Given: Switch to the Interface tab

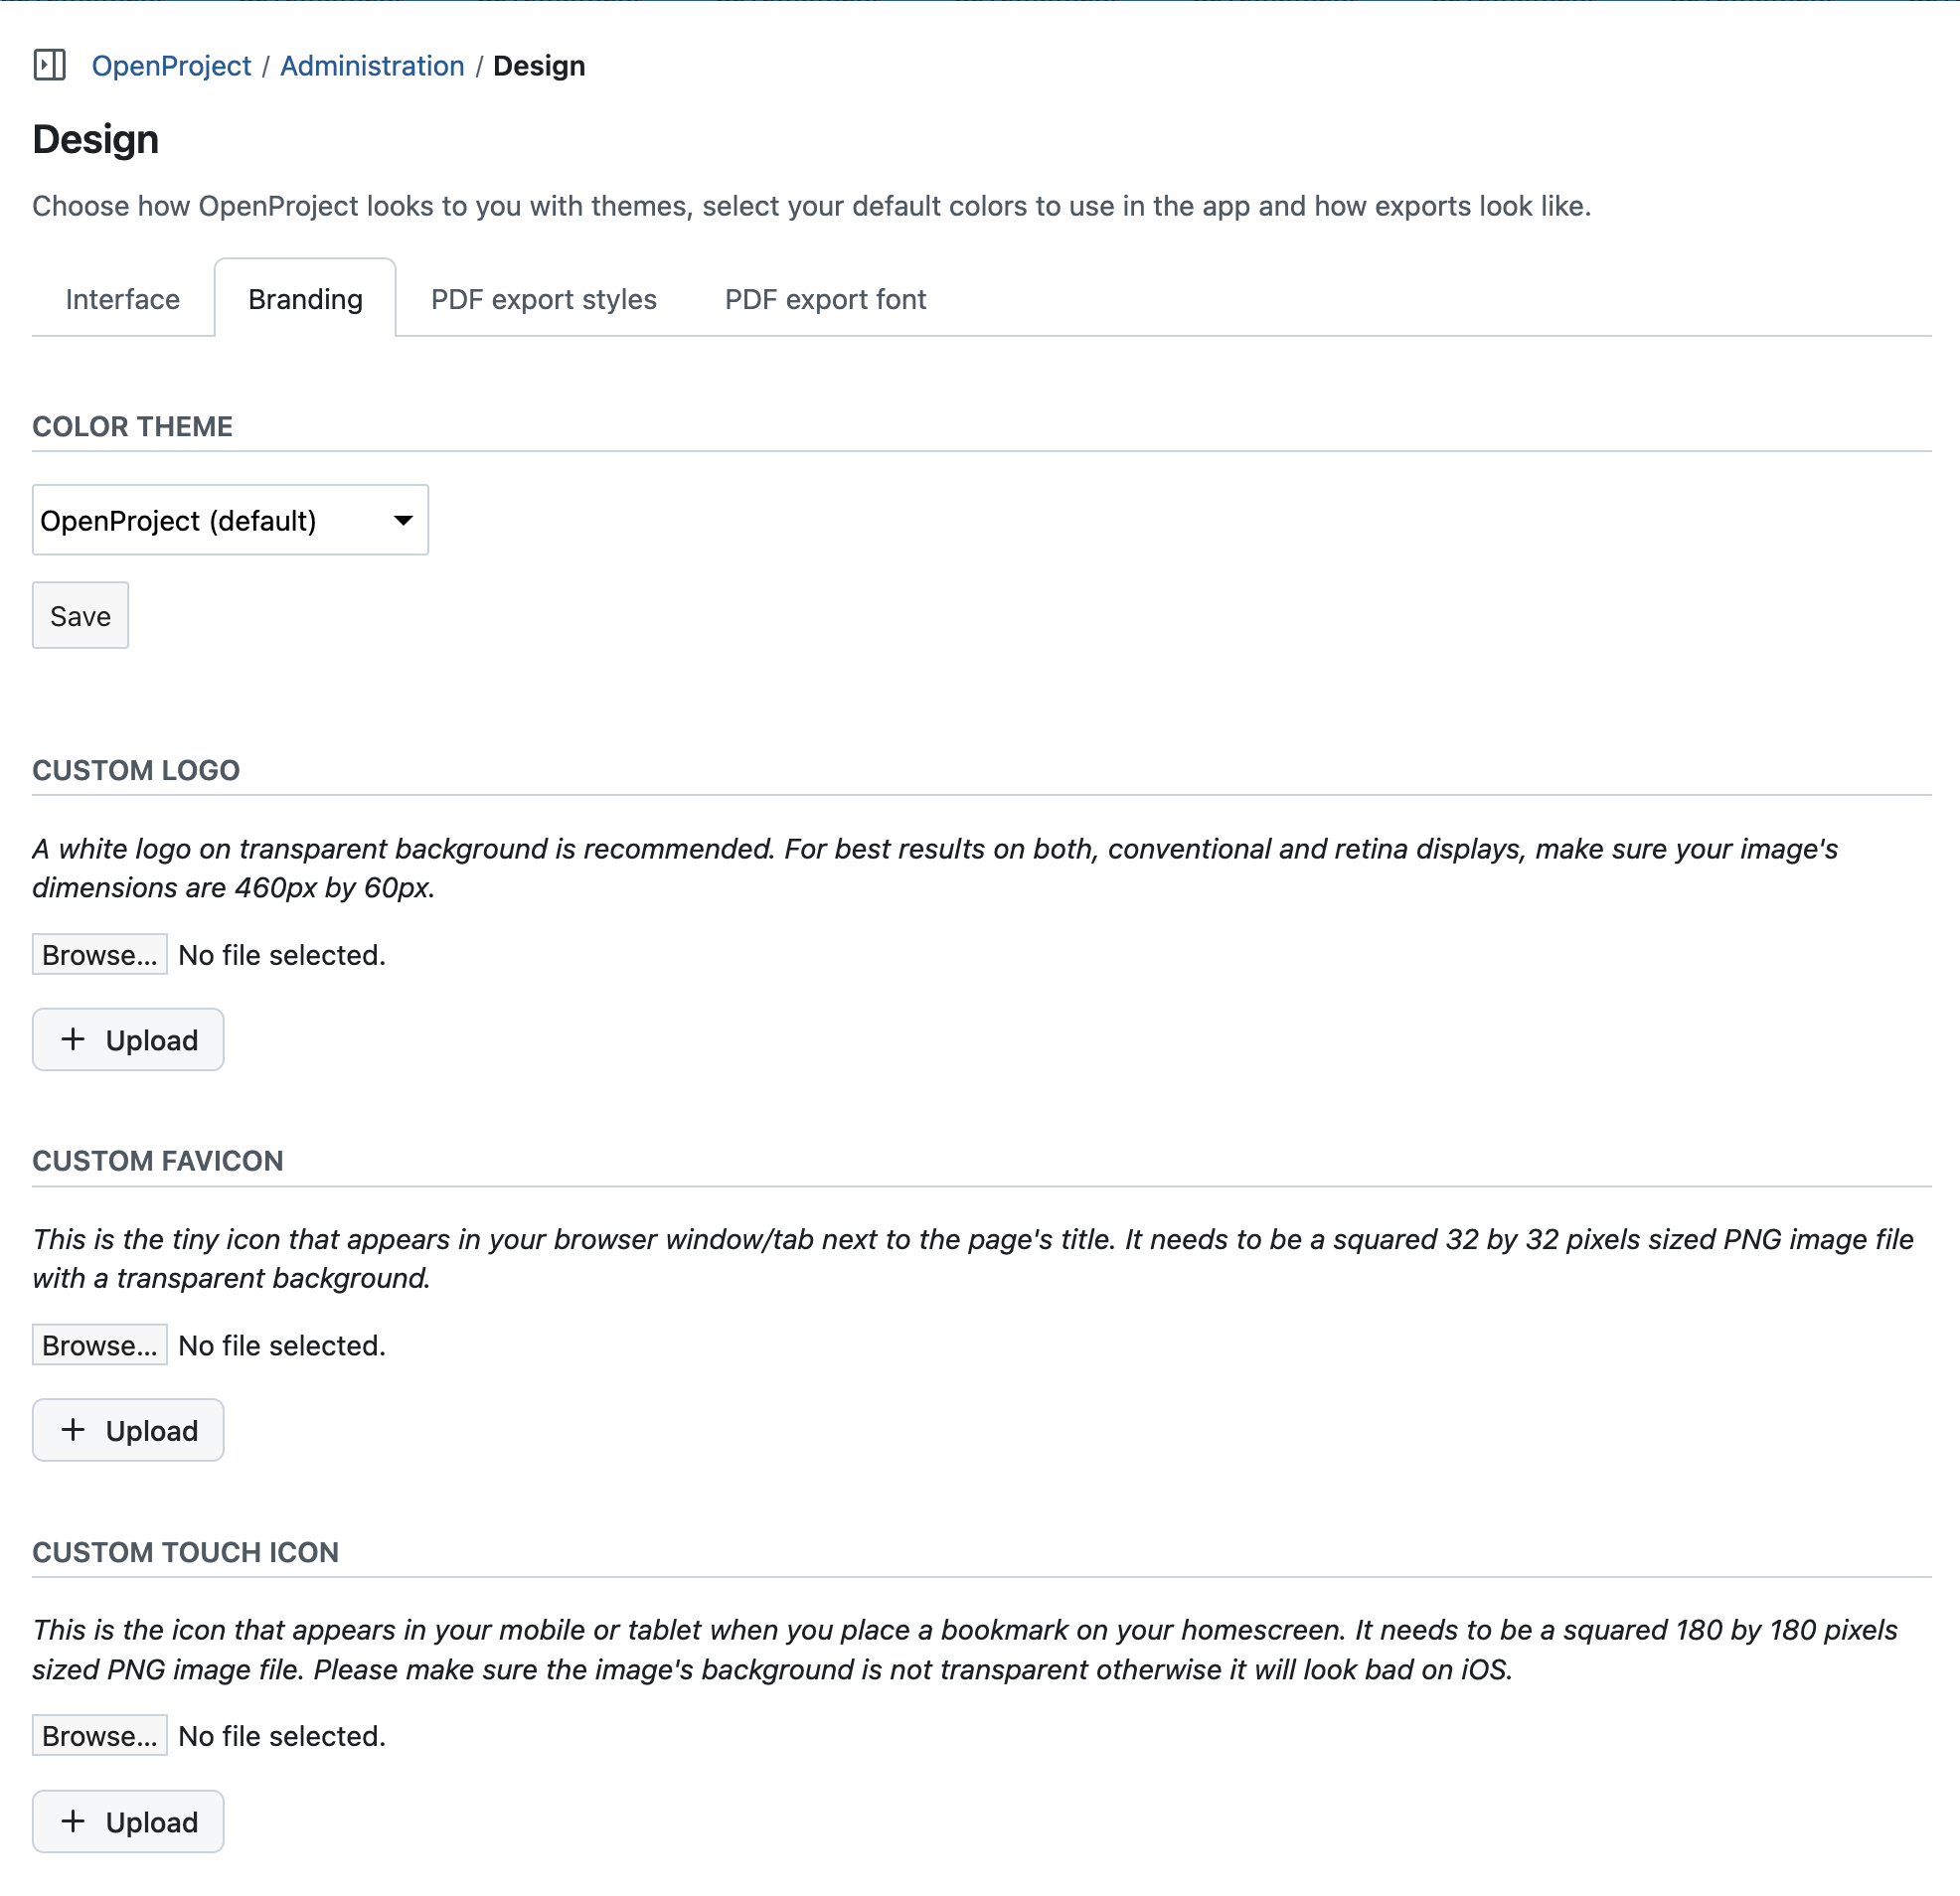Looking at the screenshot, I should pos(122,298).
